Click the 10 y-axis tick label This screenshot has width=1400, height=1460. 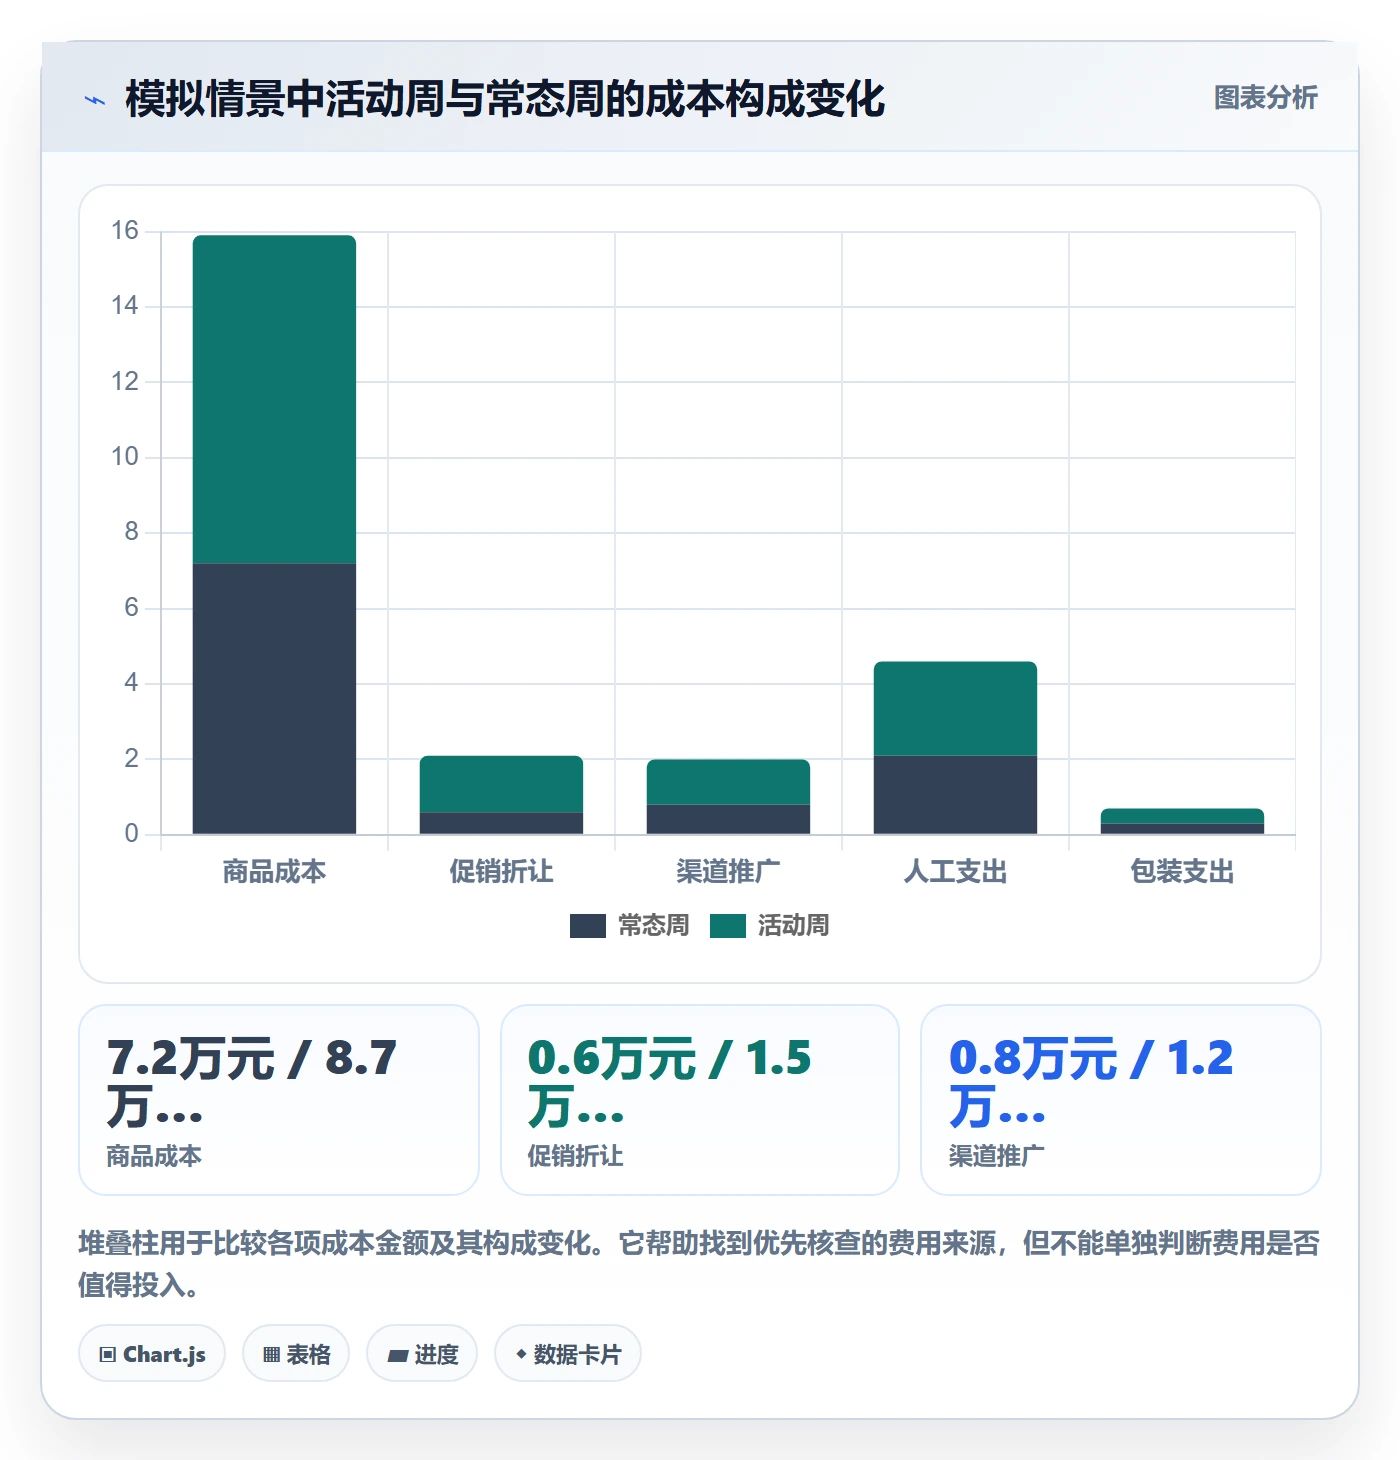125,457
